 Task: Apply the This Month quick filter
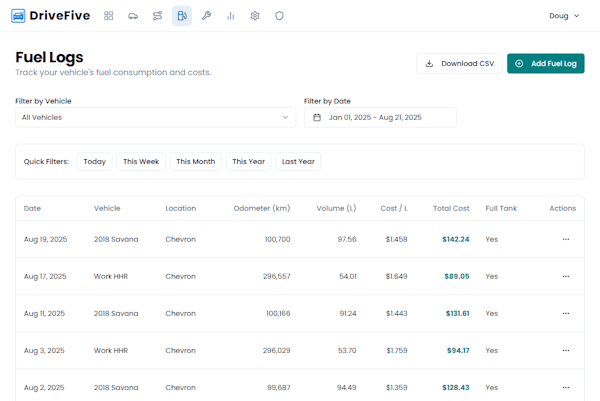pyautogui.click(x=196, y=161)
